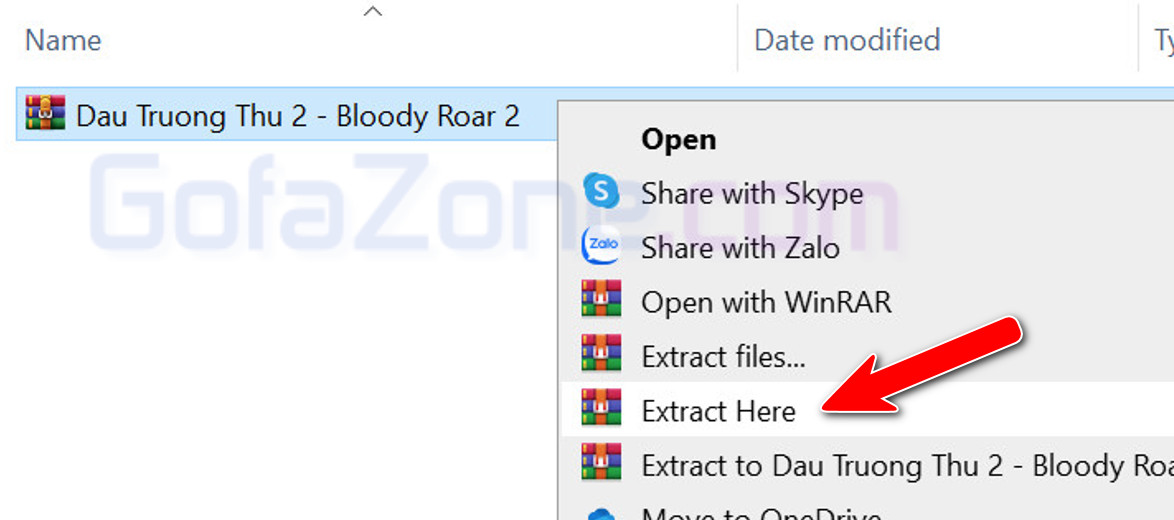
Task: Click the Zalo icon in the context menu
Action: click(x=600, y=245)
